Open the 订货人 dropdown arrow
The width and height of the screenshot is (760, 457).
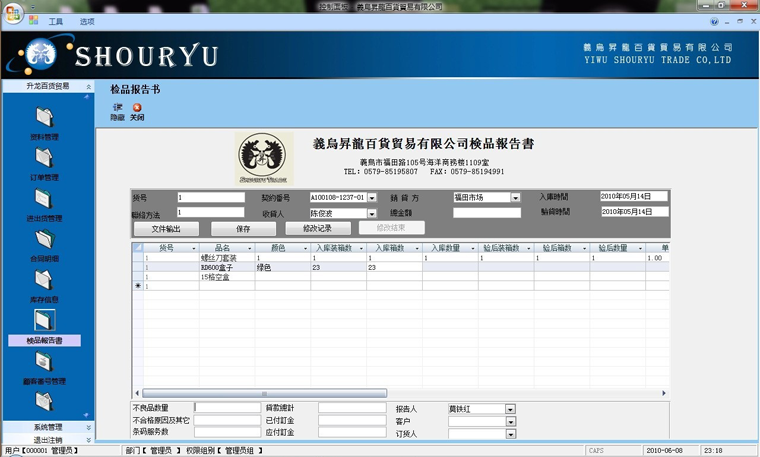510,434
